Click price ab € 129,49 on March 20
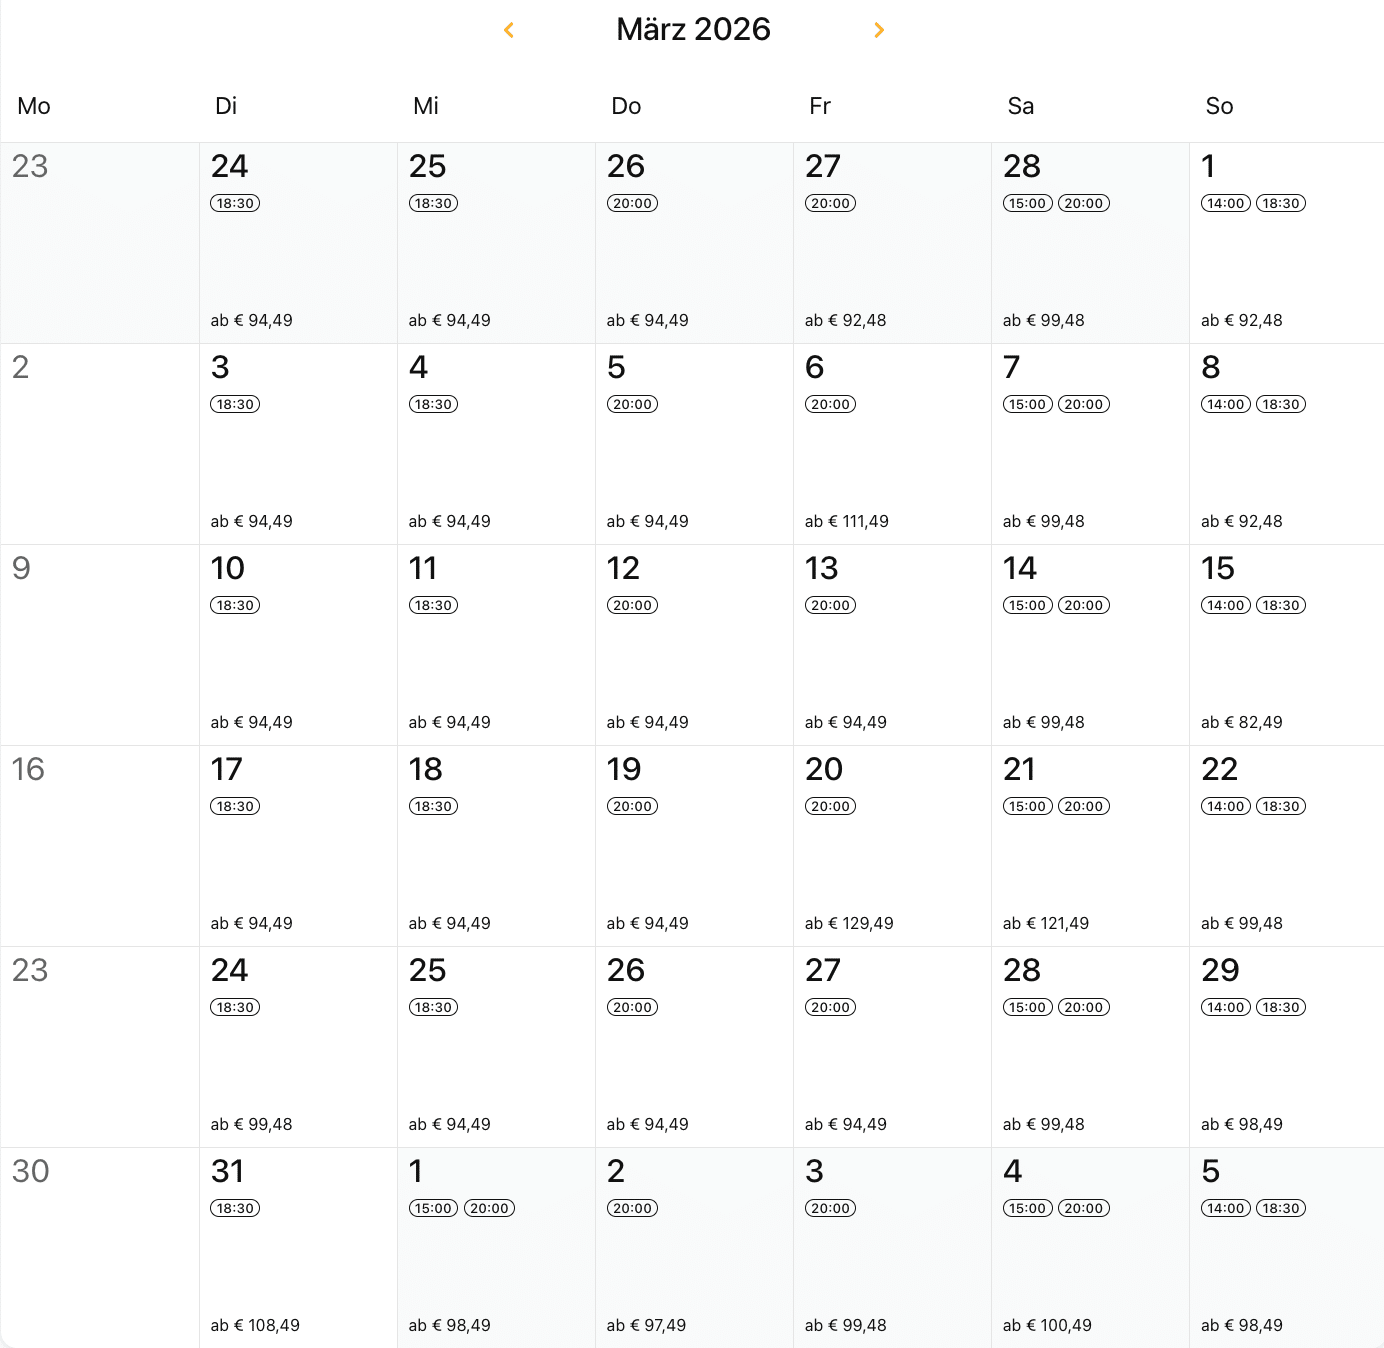The width and height of the screenshot is (1384, 1348). tap(849, 923)
